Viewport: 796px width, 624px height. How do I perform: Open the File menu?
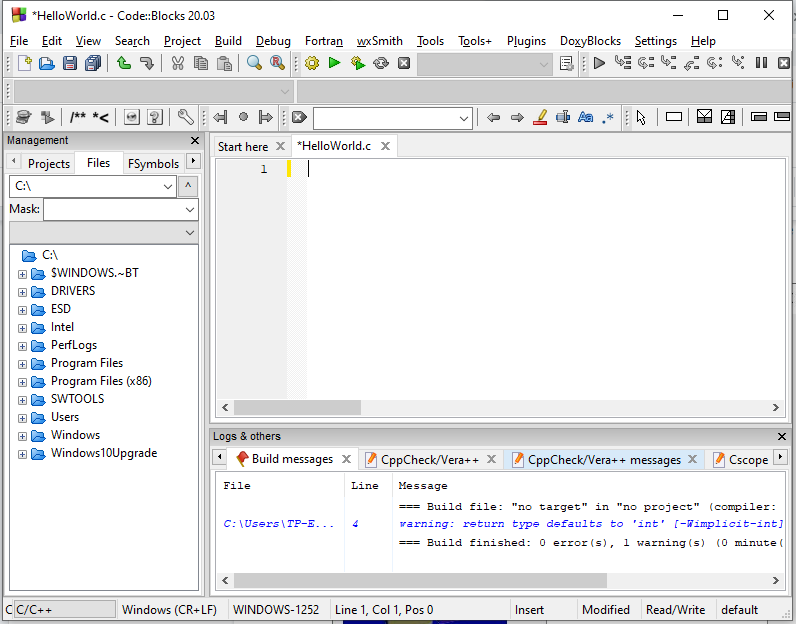pyautogui.click(x=19, y=41)
